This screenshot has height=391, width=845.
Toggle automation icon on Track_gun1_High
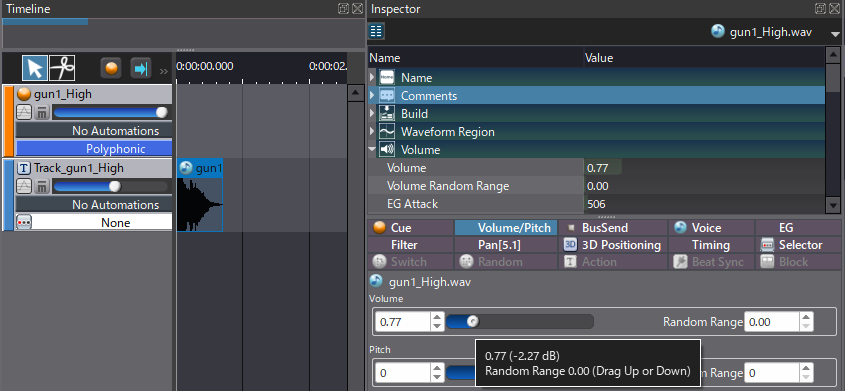click(24, 186)
